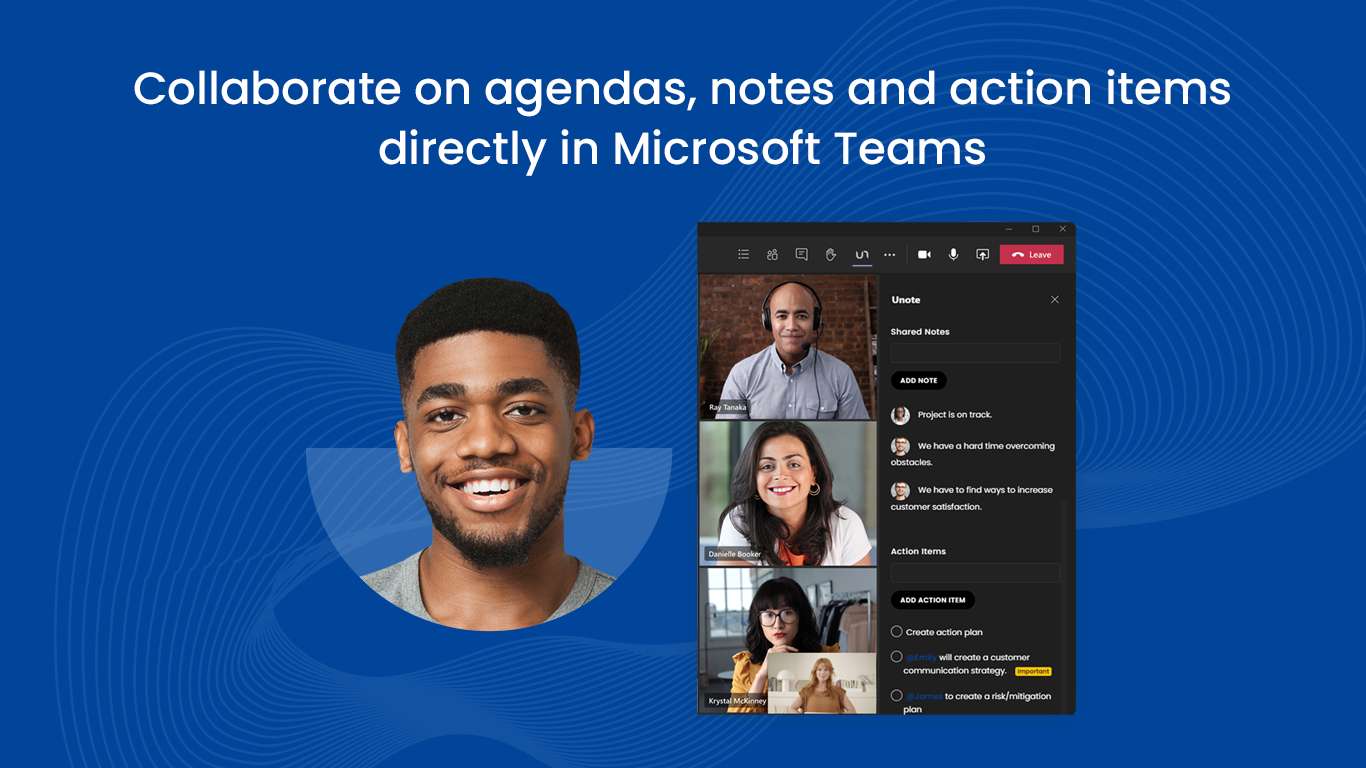Viewport: 1366px width, 768px height.
Task: Click the Unote panel title
Action: (x=905, y=300)
